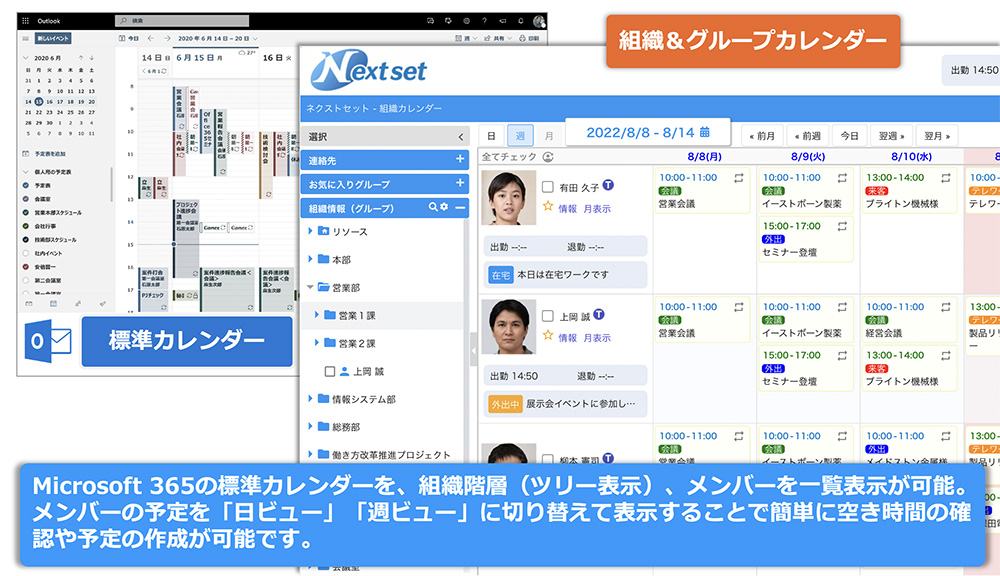Click Teams badge next to 有田 久子
The height and width of the screenshot is (576, 1000).
(x=608, y=185)
